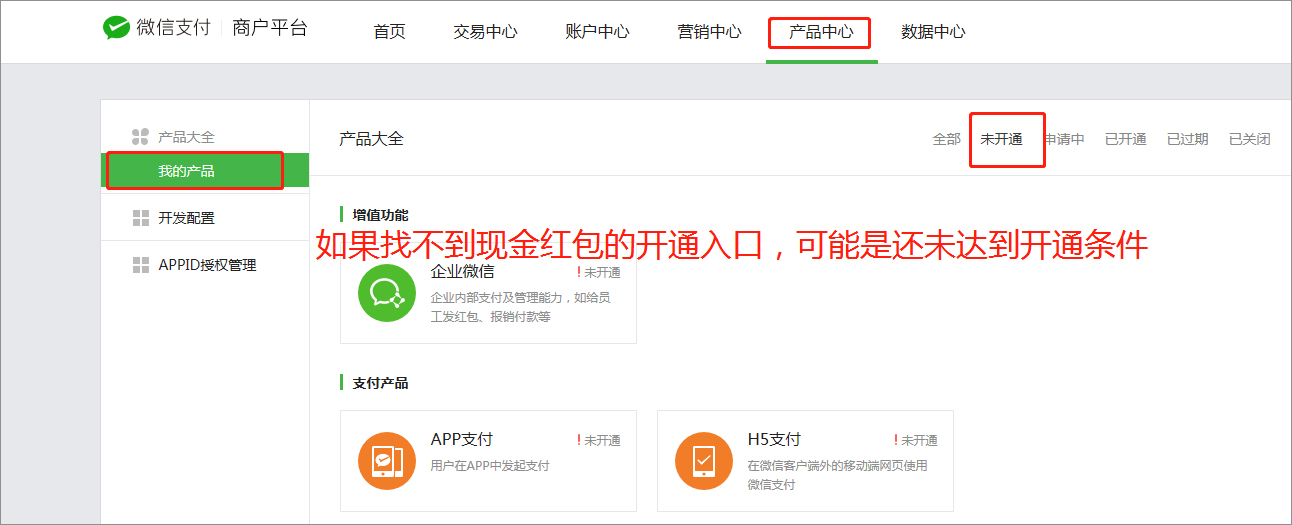Click the 商户平台 header text
The height and width of the screenshot is (525, 1292).
pyautogui.click(x=270, y=28)
